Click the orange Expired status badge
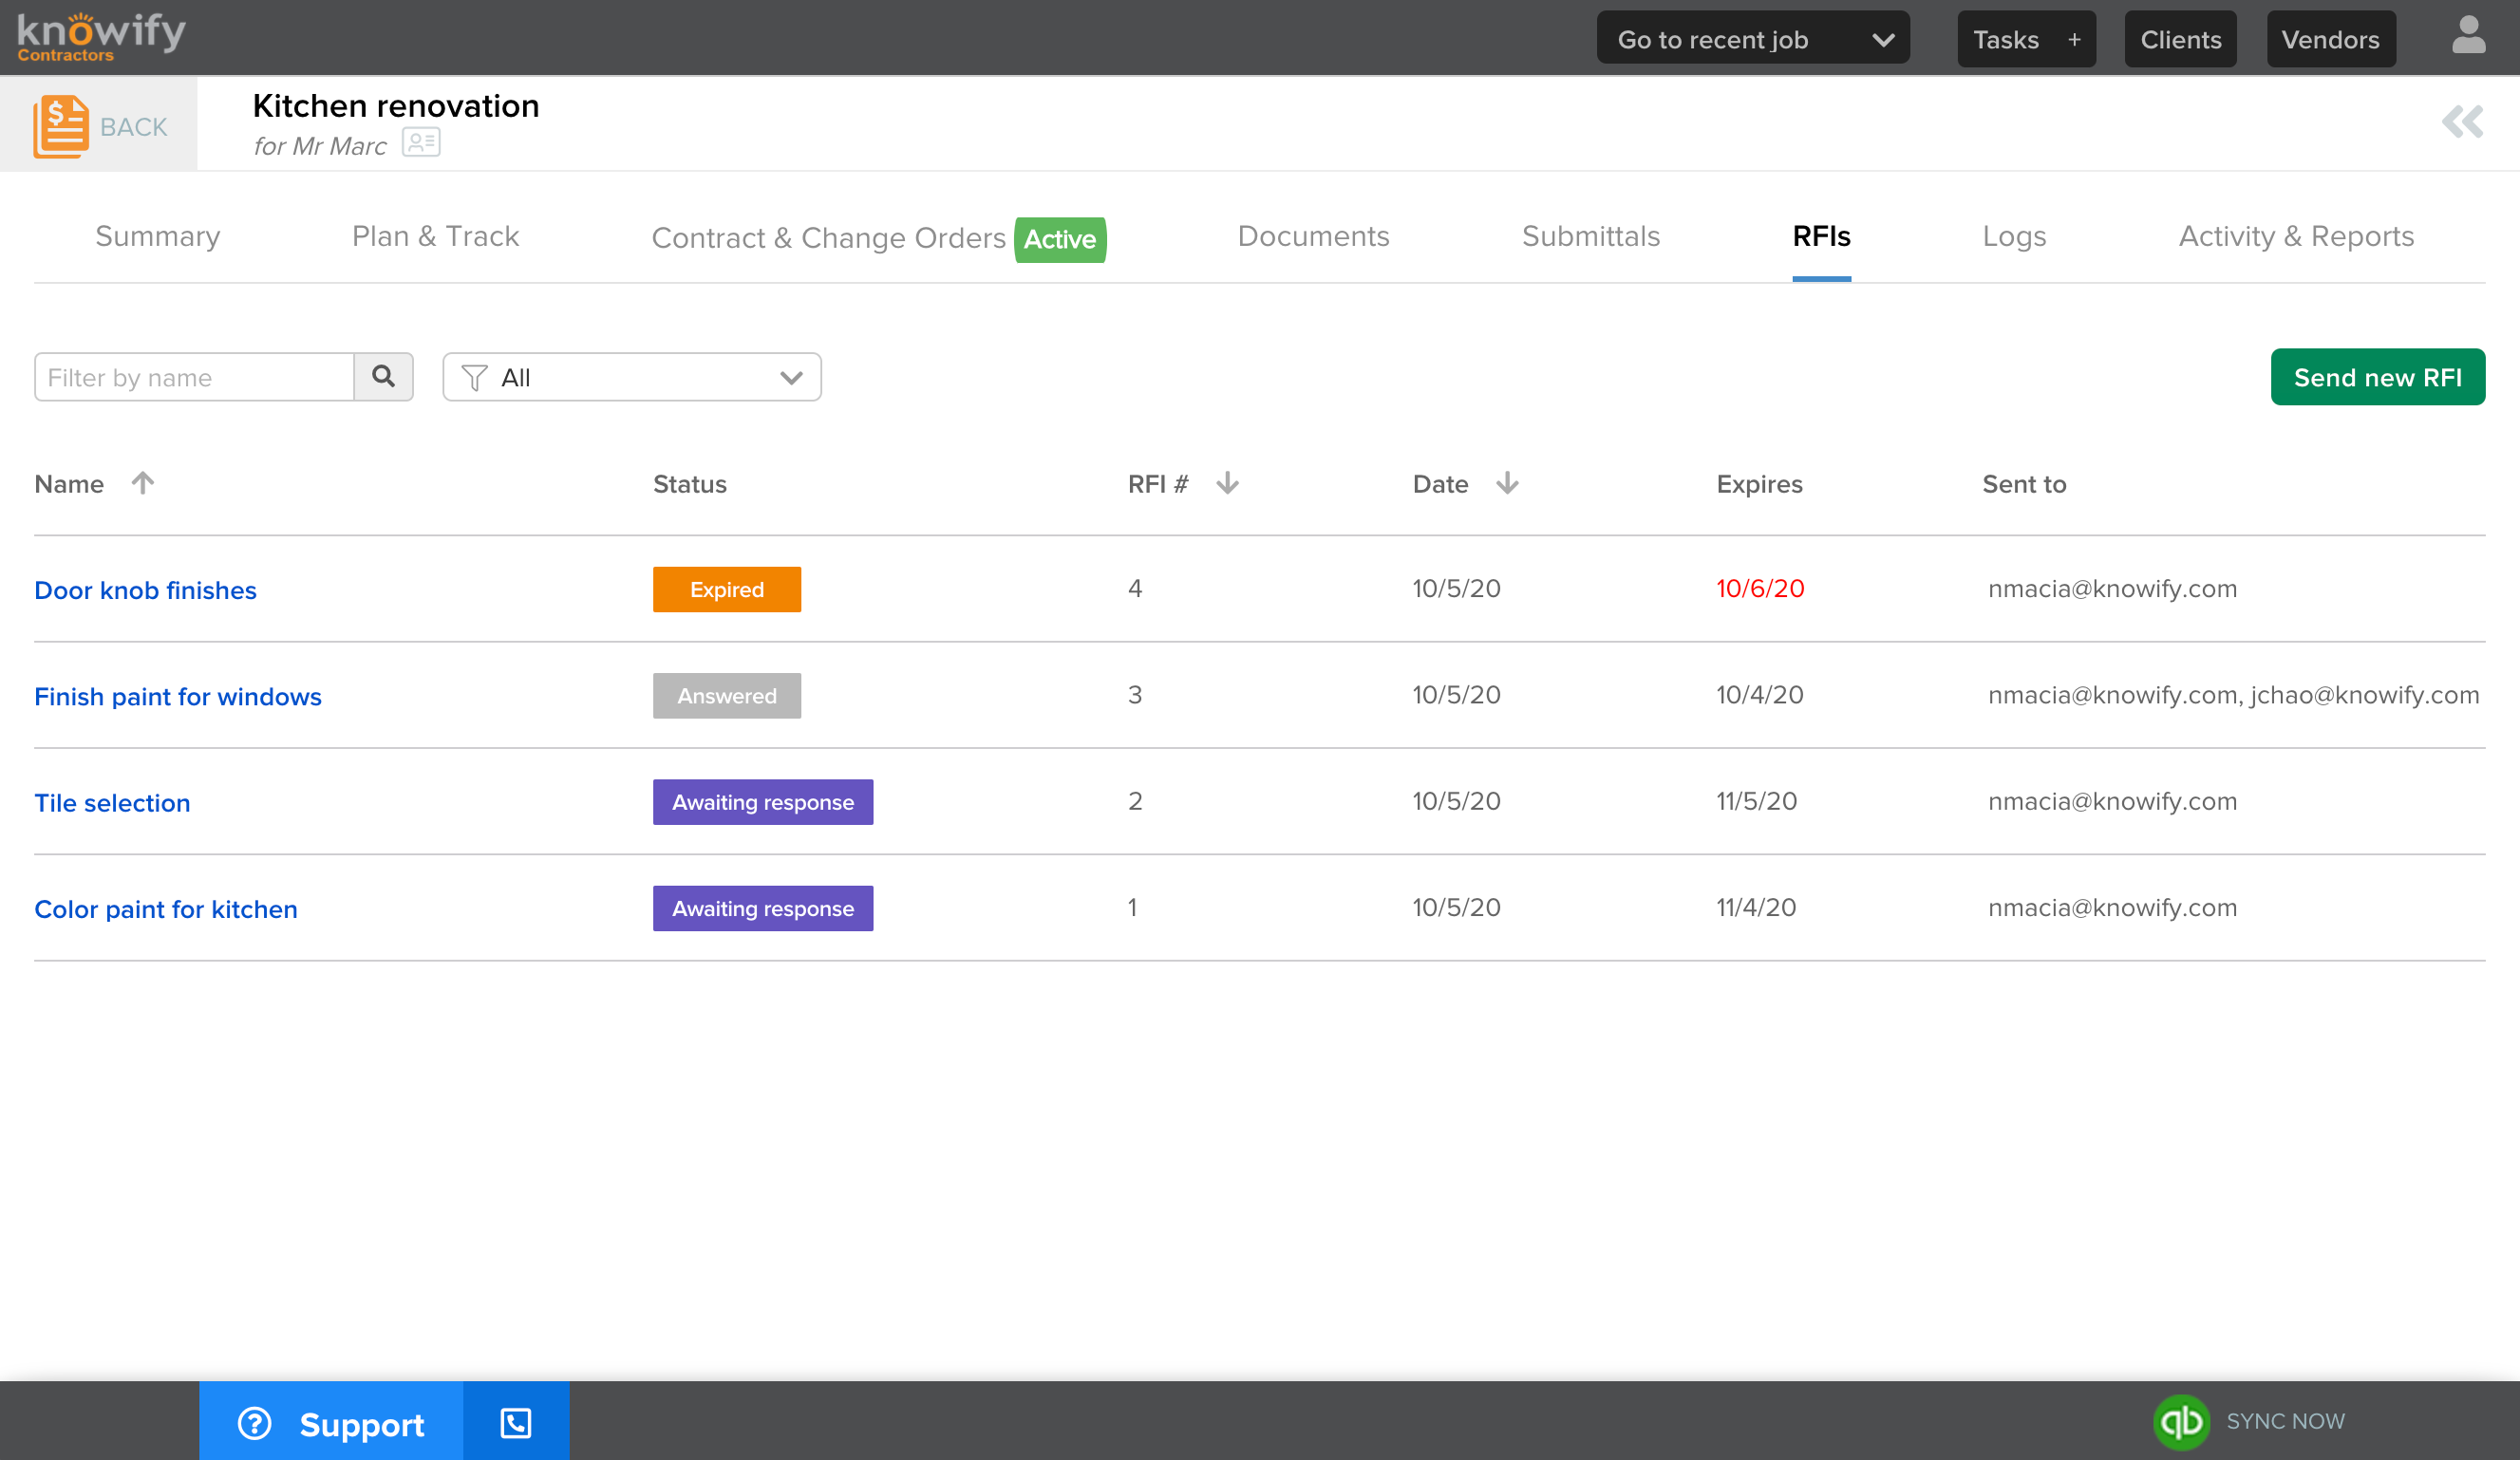 point(727,589)
